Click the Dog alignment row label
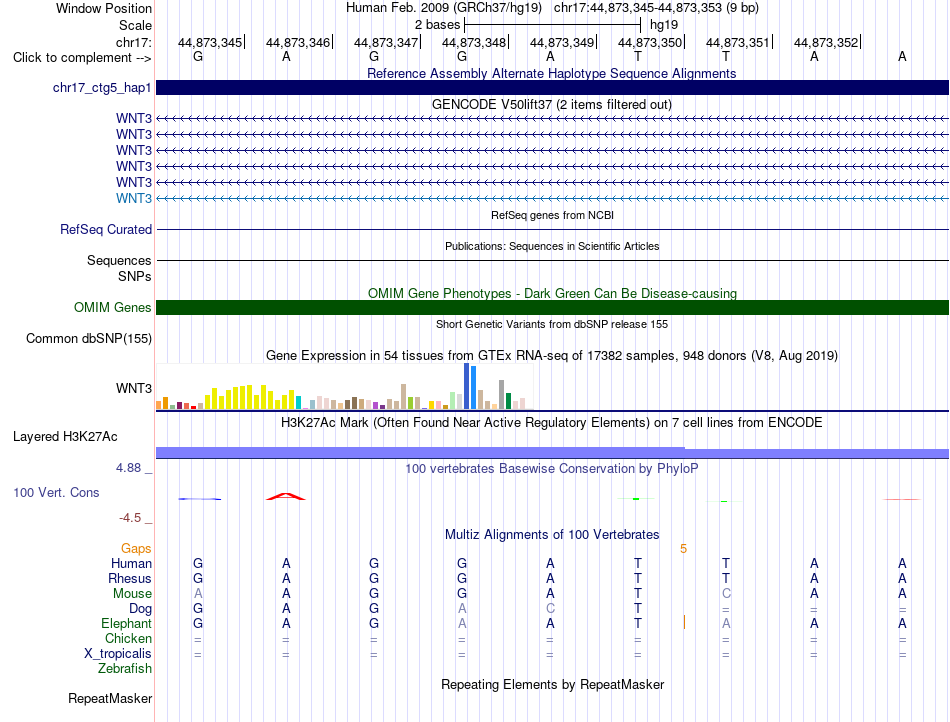Viewport: 950px width, 722px height. [140, 609]
